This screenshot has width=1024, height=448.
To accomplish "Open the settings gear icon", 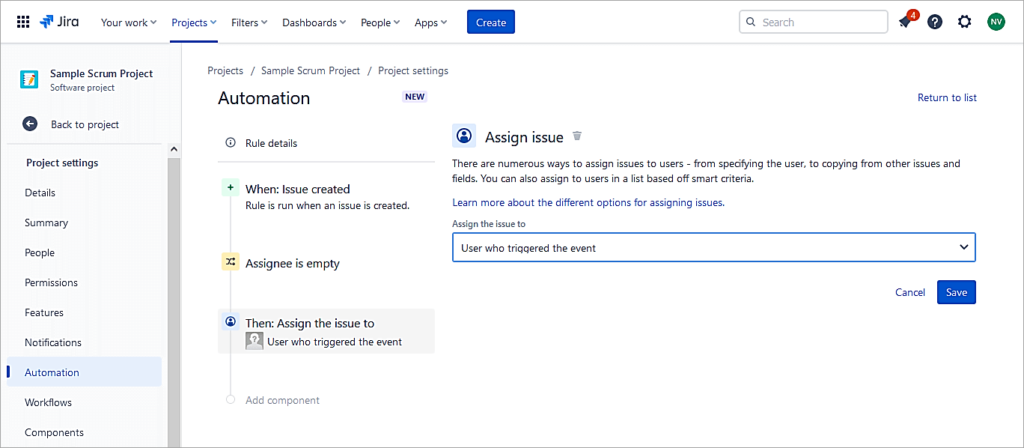I will point(965,22).
